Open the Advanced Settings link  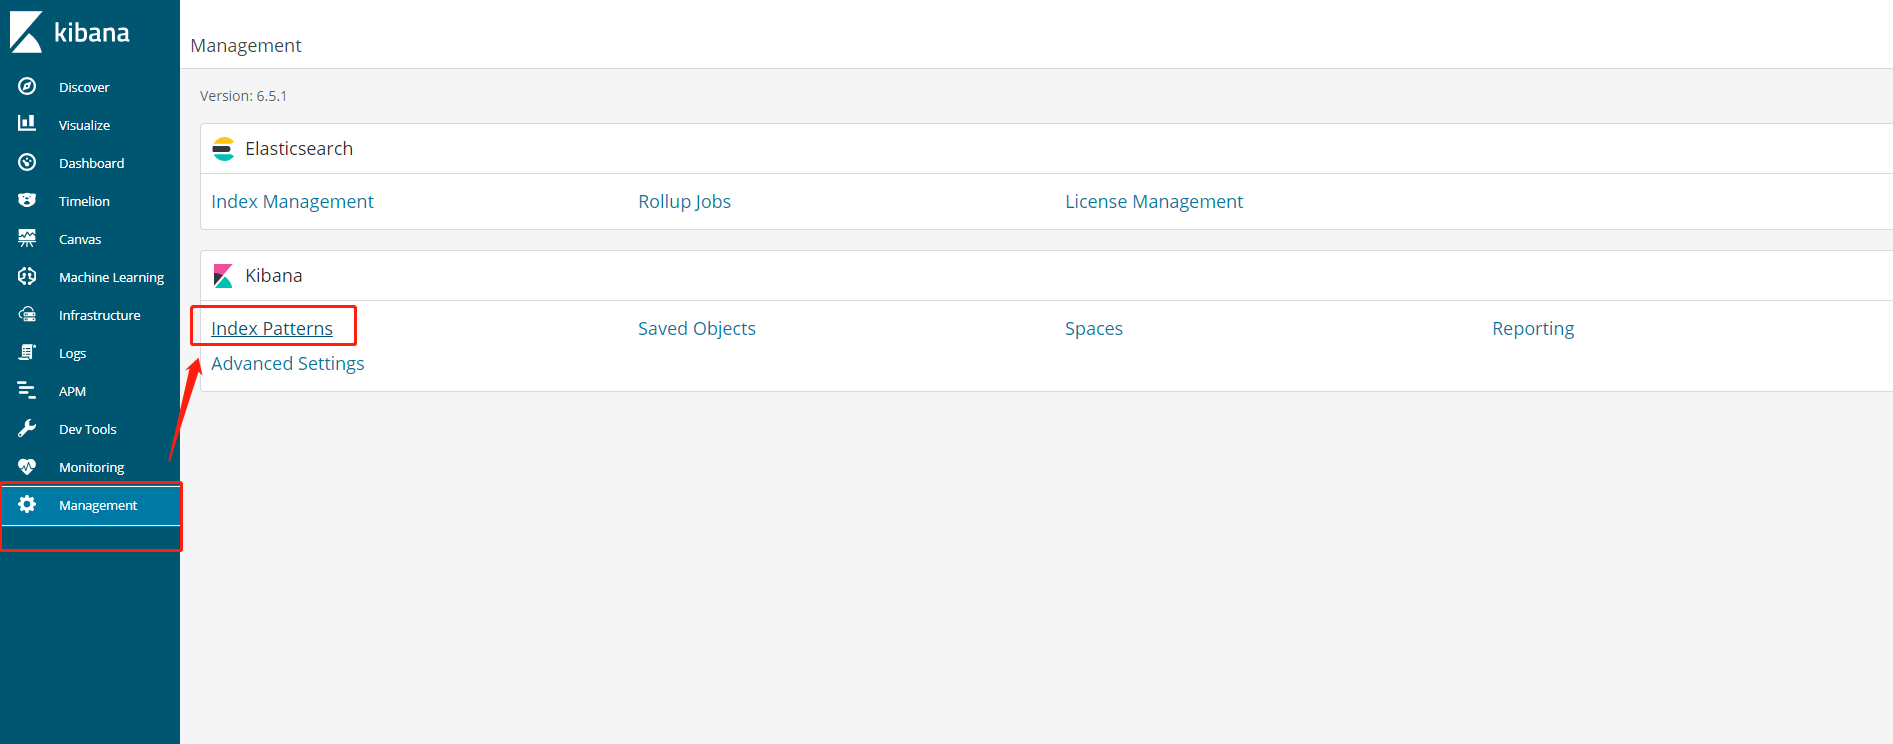click(x=288, y=363)
